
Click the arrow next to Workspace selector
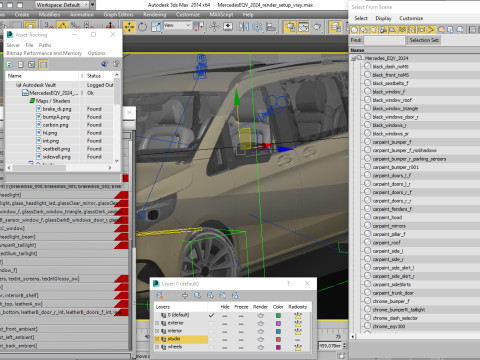93,5
